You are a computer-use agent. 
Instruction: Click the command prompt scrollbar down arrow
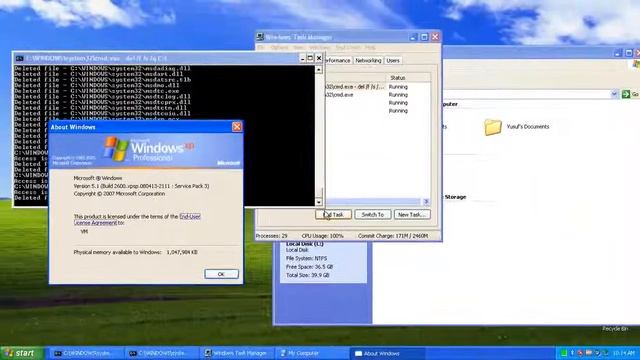319,202
